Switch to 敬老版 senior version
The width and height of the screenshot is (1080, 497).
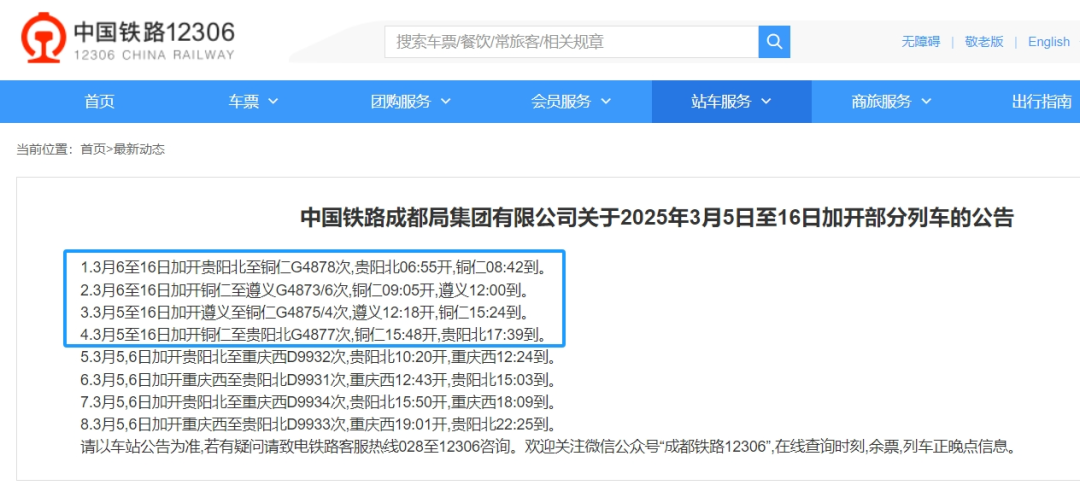[984, 42]
